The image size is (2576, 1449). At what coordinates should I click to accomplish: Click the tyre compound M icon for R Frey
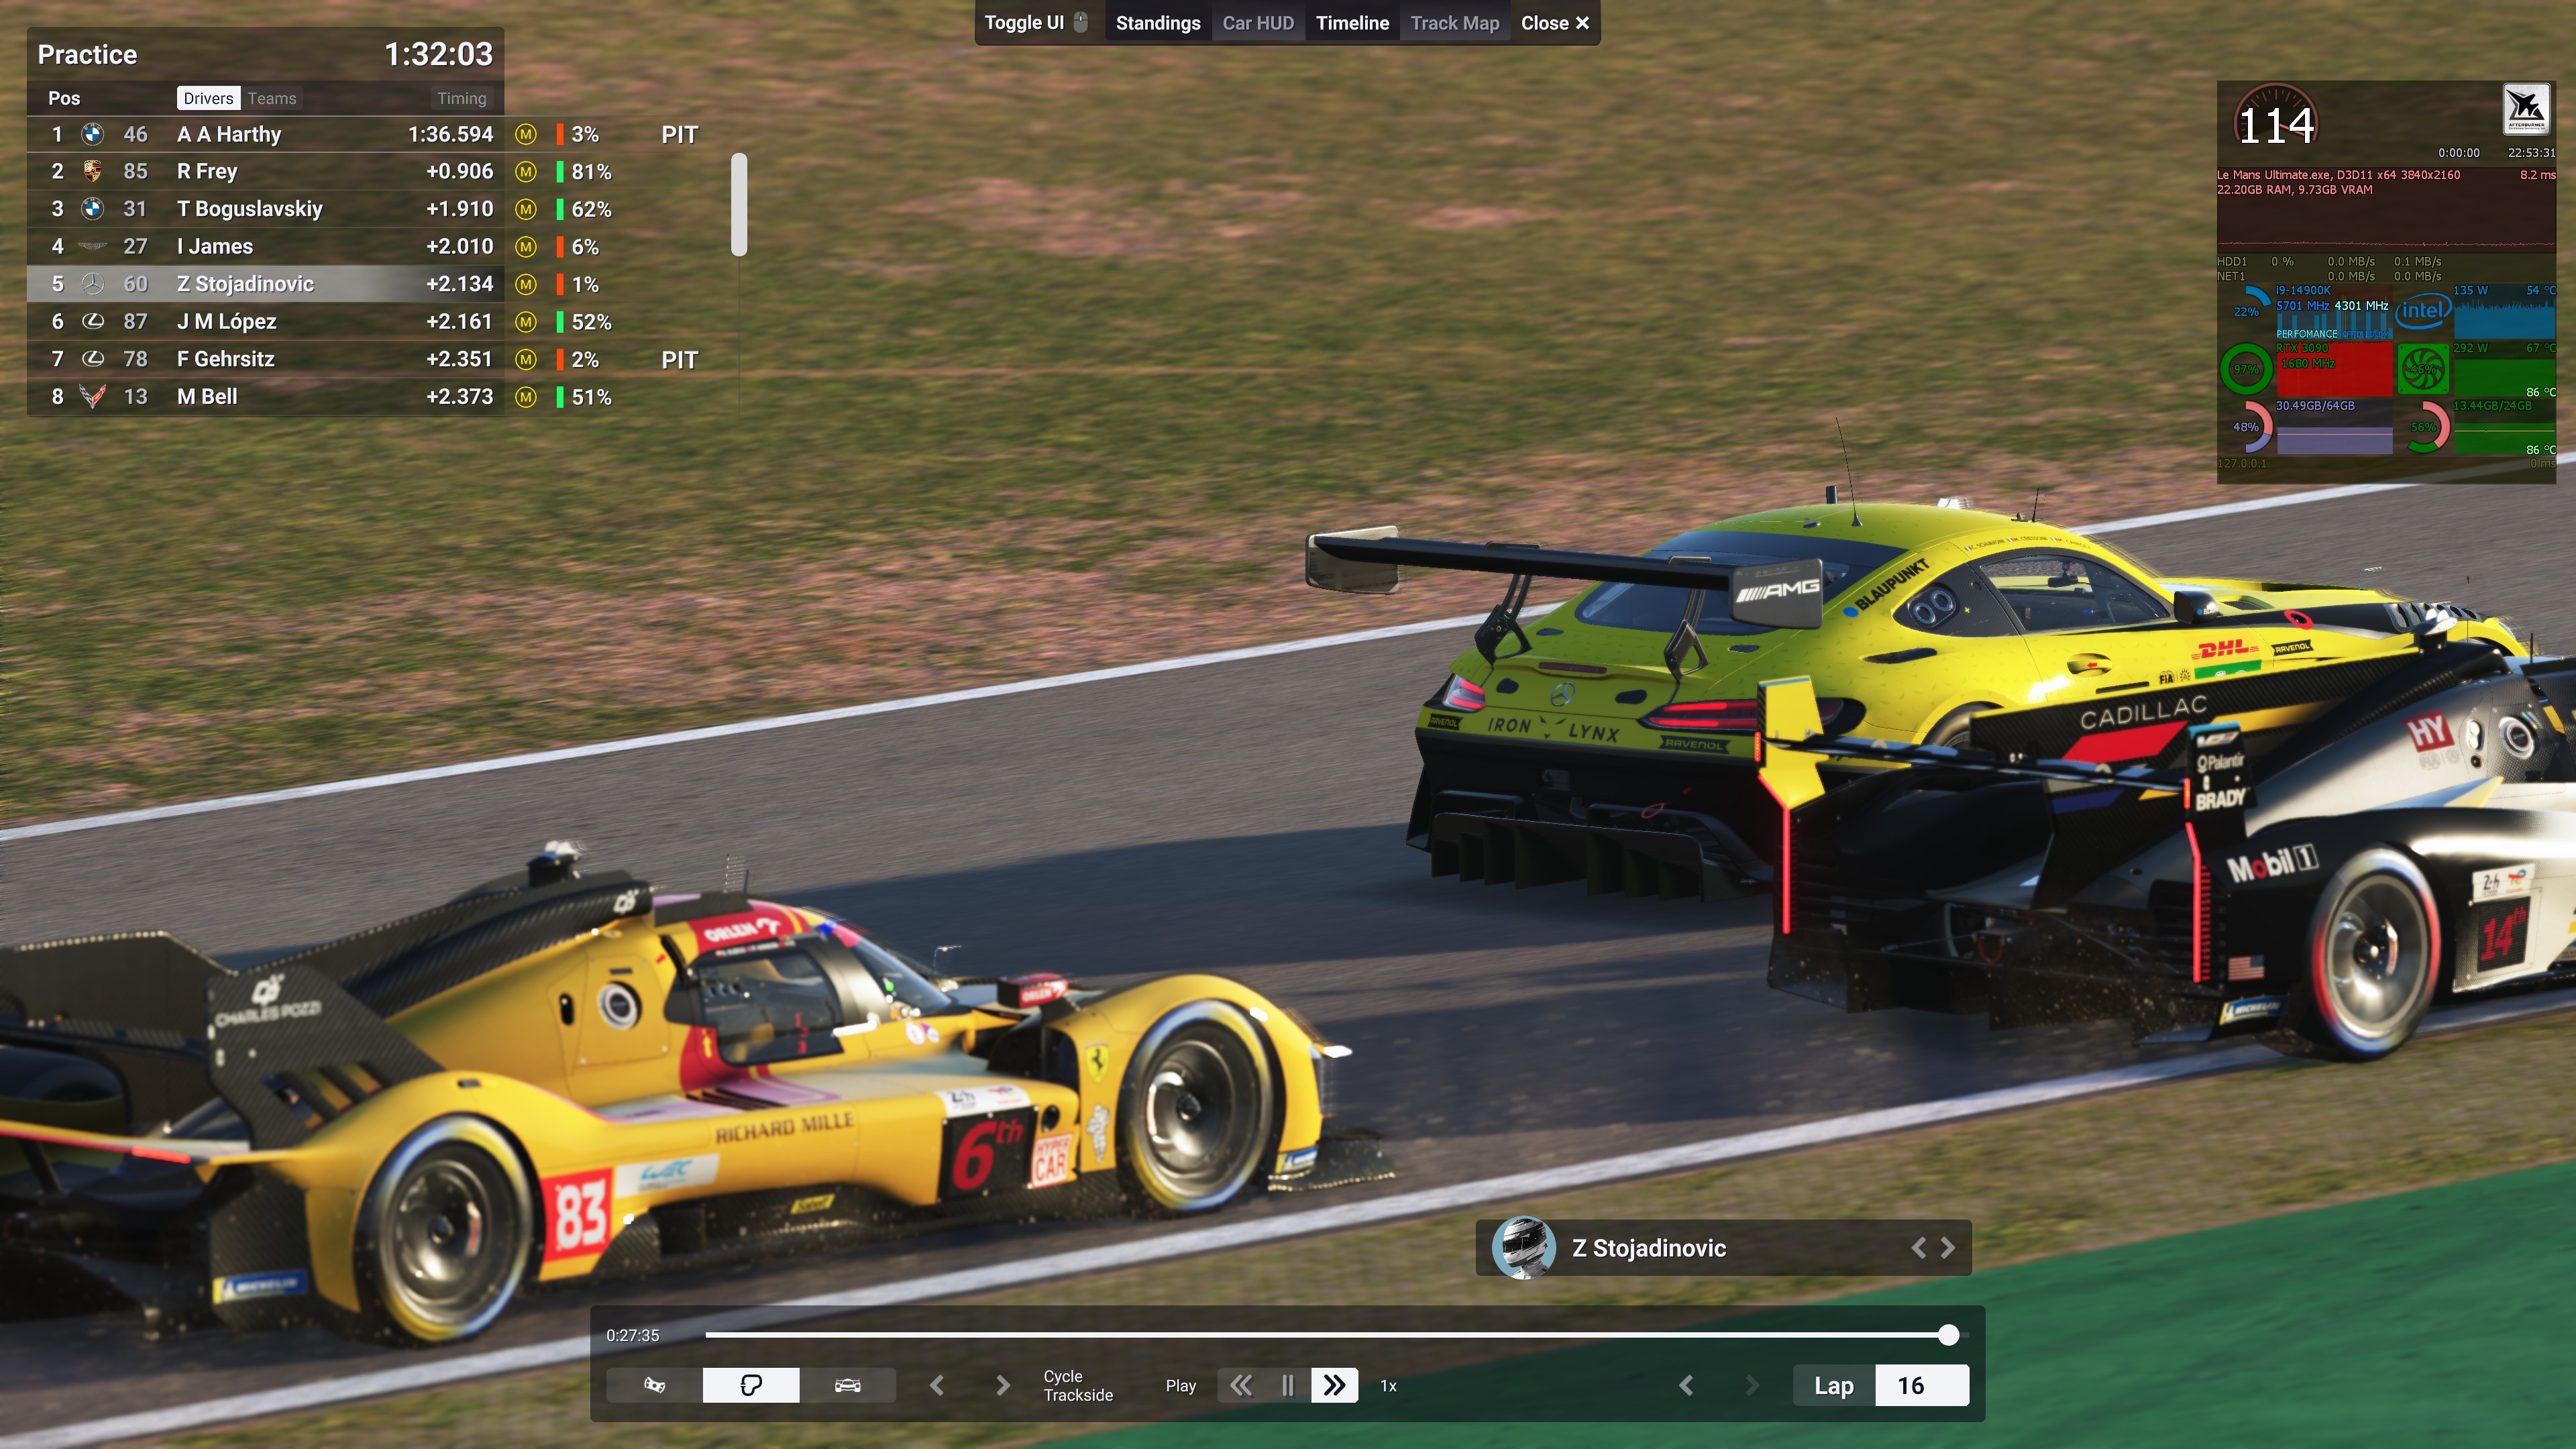point(526,172)
